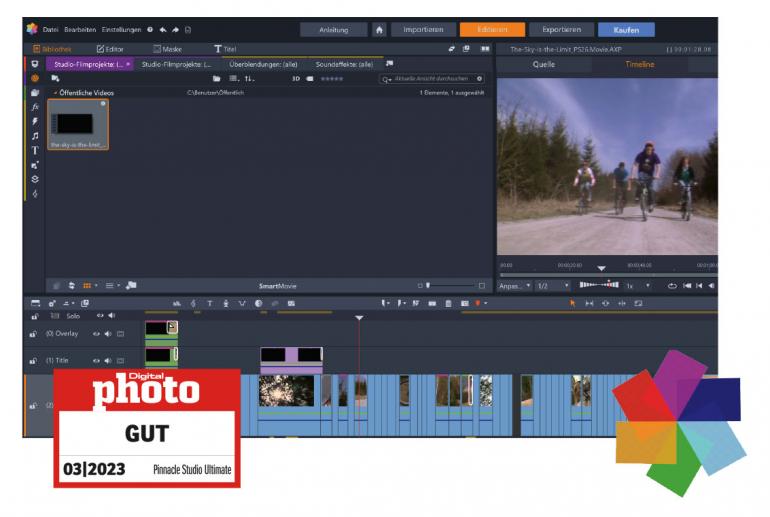This screenshot has height=517, width=770.
Task: Open the folder browse icon in library toolbar
Action: tap(217, 79)
